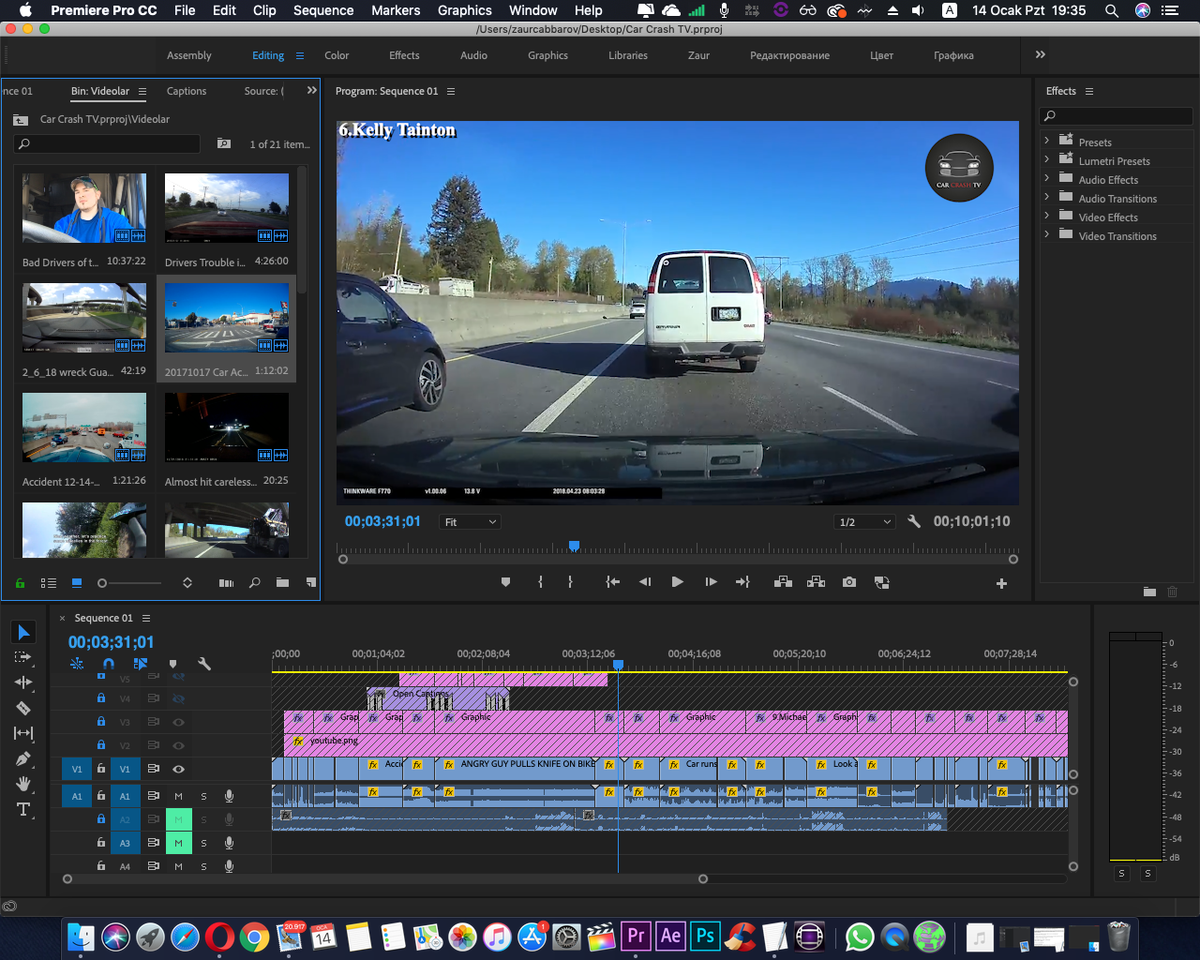Click the Lift button in Program monitor
This screenshot has width=1200, height=960.
[x=782, y=582]
